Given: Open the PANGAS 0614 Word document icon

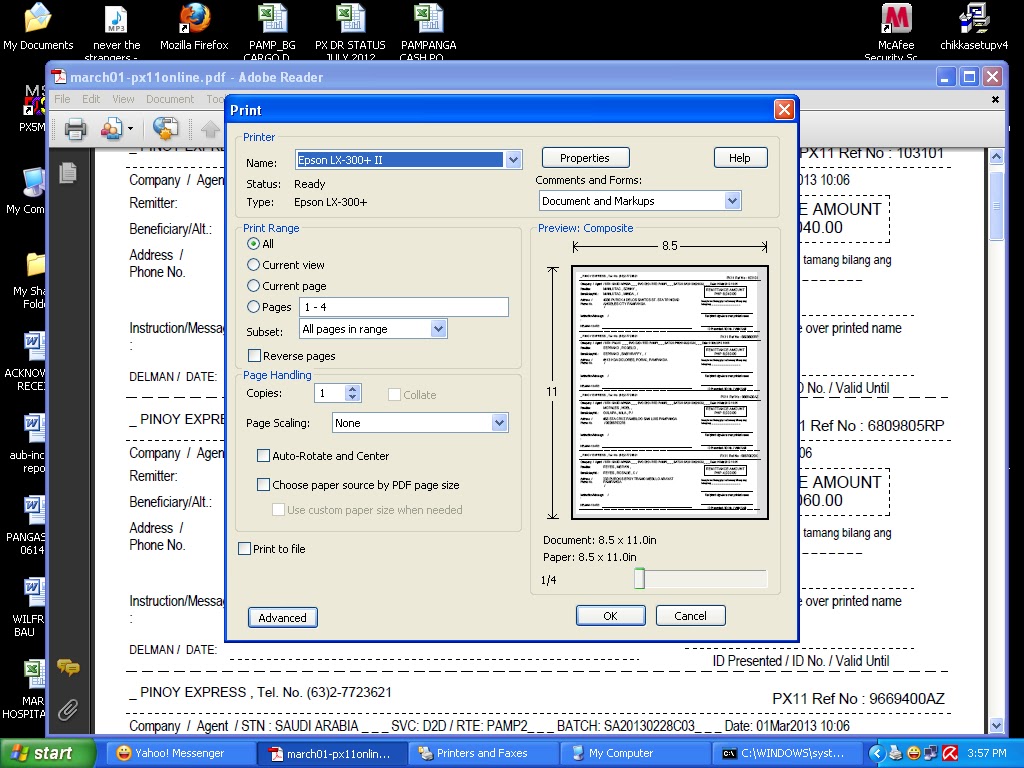Looking at the screenshot, I should pyautogui.click(x=29, y=526).
